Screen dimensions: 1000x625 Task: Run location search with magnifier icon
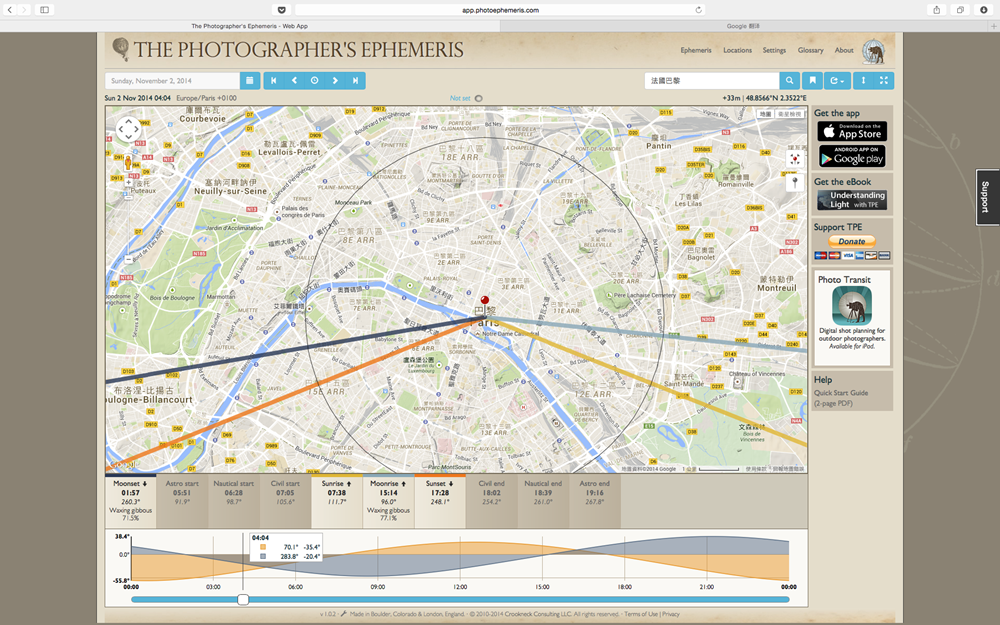click(789, 81)
